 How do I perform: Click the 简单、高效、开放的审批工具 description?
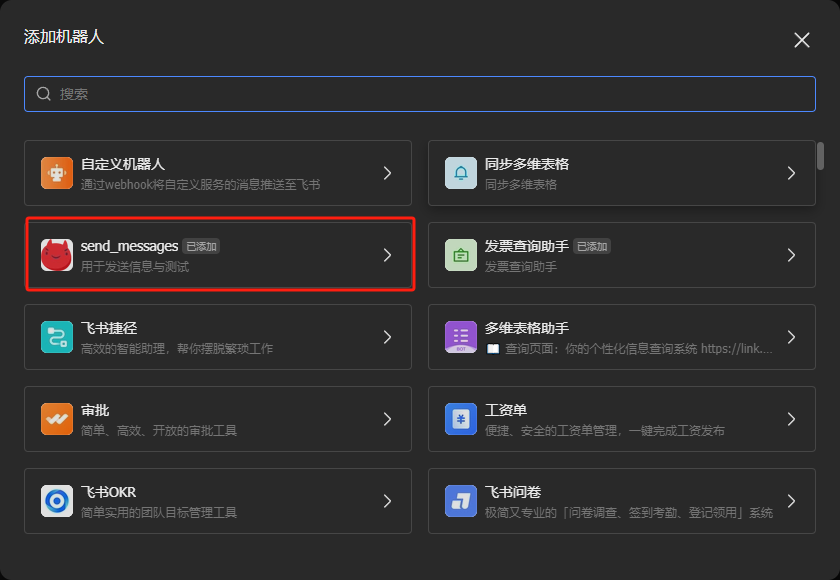159,431
